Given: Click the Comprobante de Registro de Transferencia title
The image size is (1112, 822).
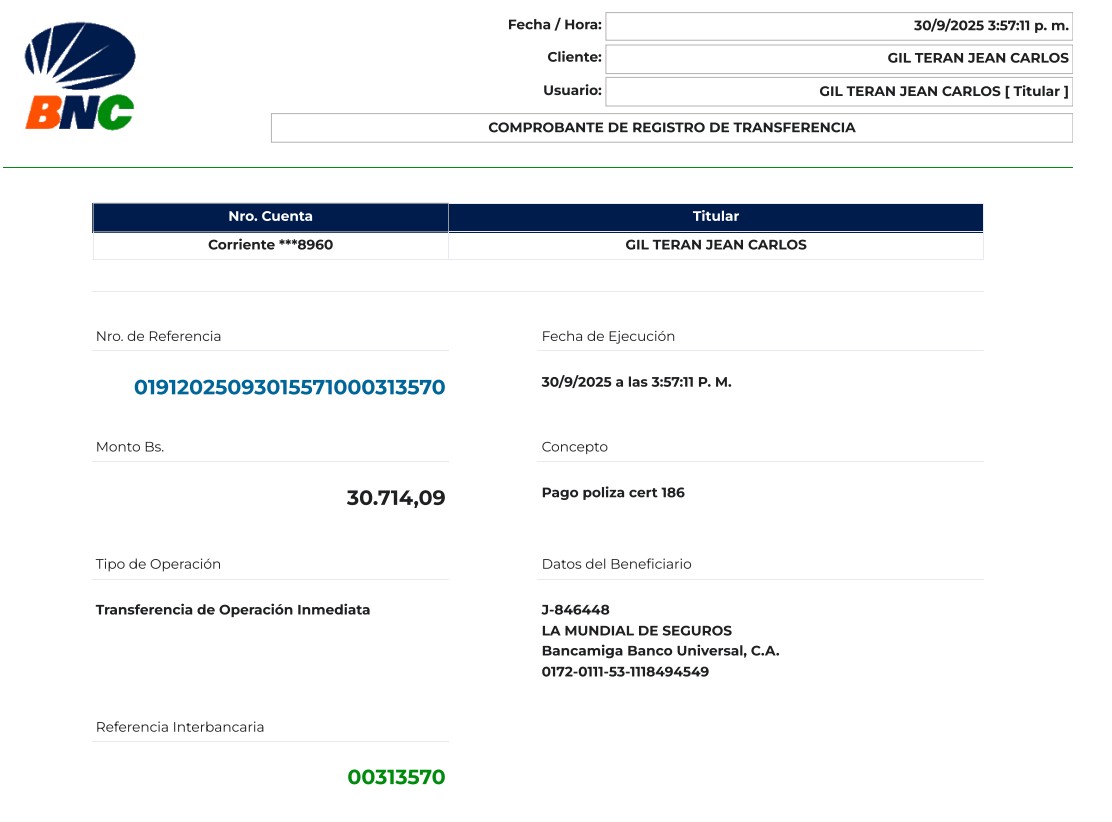Looking at the screenshot, I should (671, 128).
